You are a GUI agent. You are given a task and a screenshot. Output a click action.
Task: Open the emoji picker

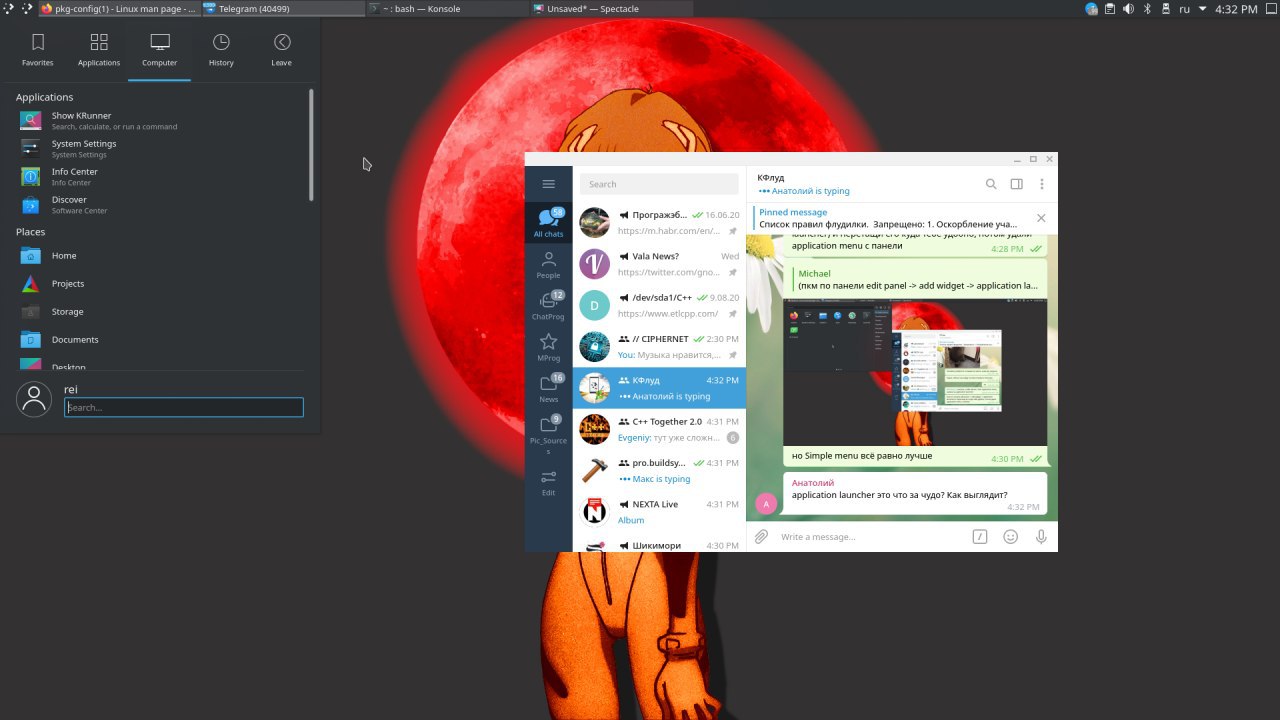1011,537
